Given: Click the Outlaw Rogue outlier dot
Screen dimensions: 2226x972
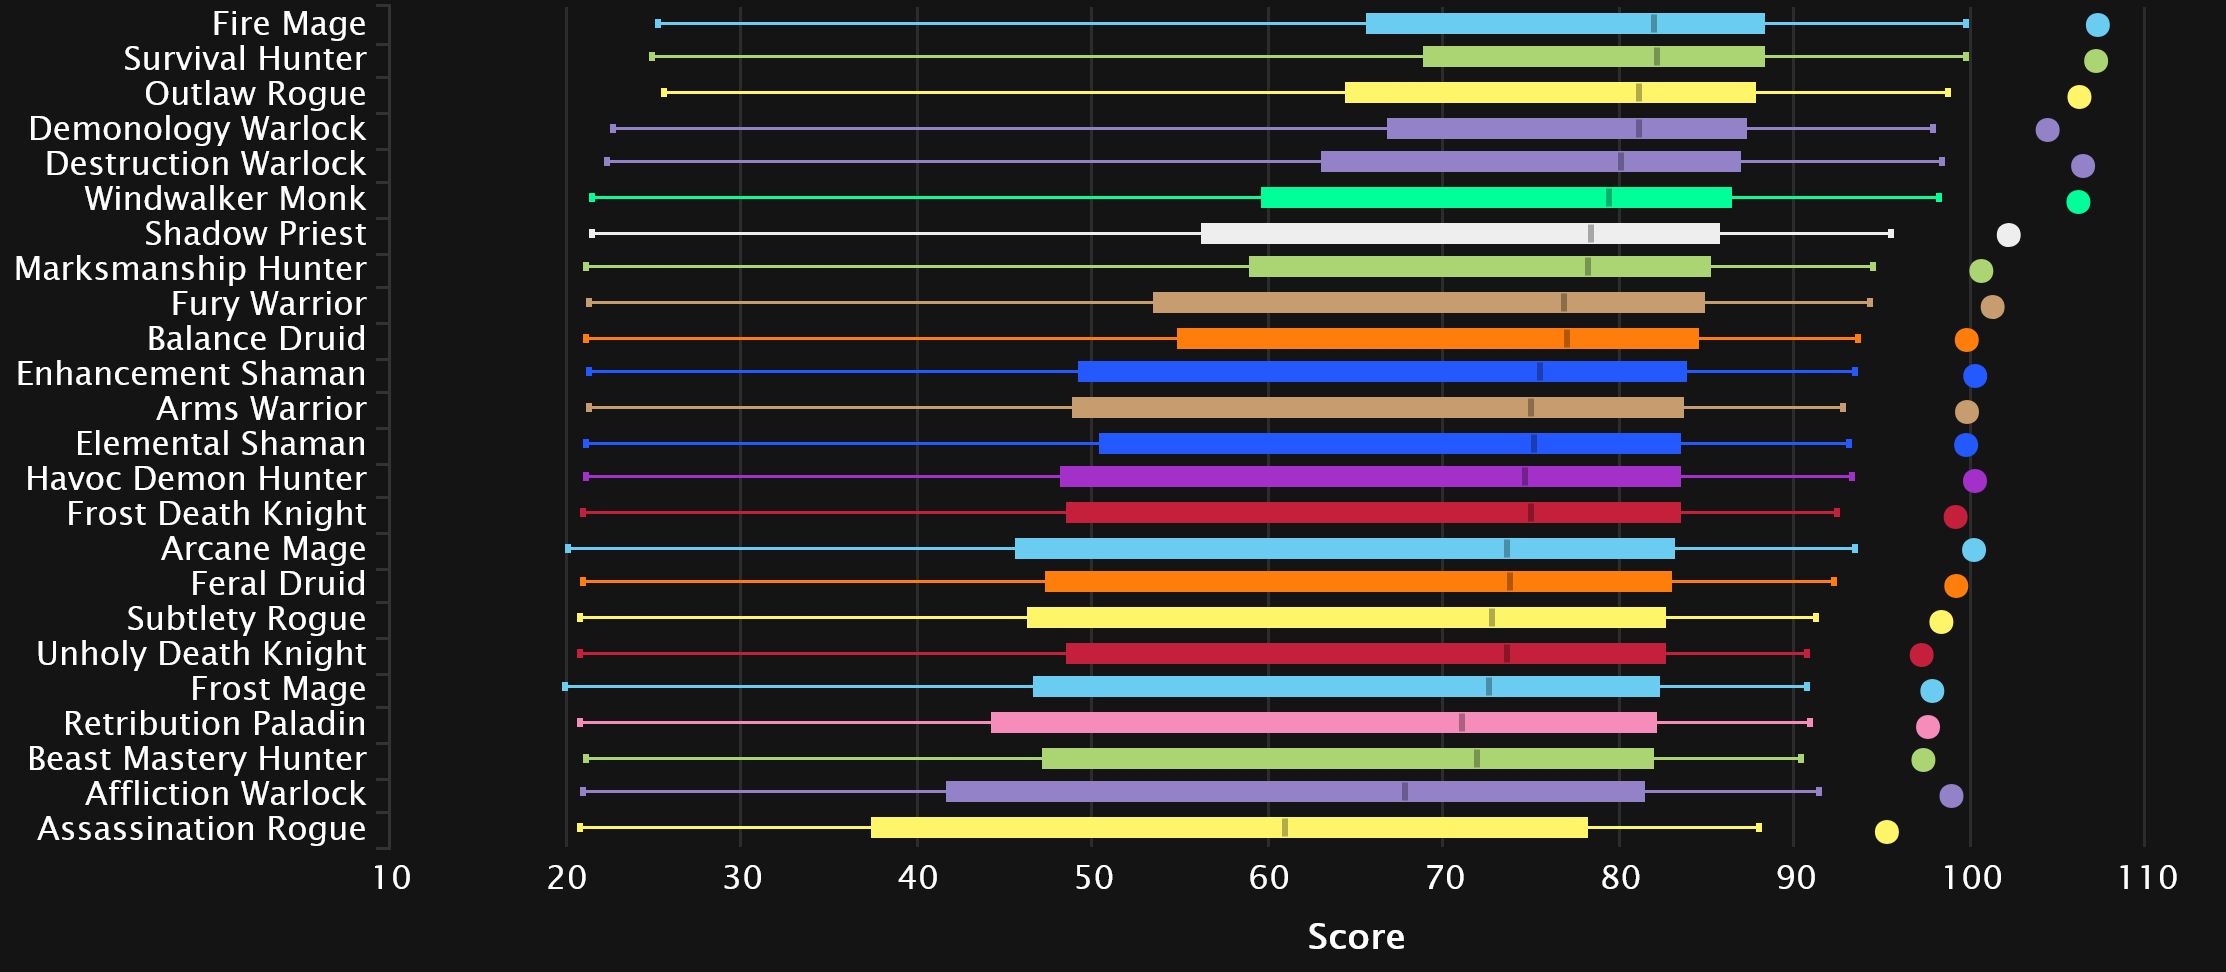Looking at the screenshot, I should click(x=2079, y=97).
